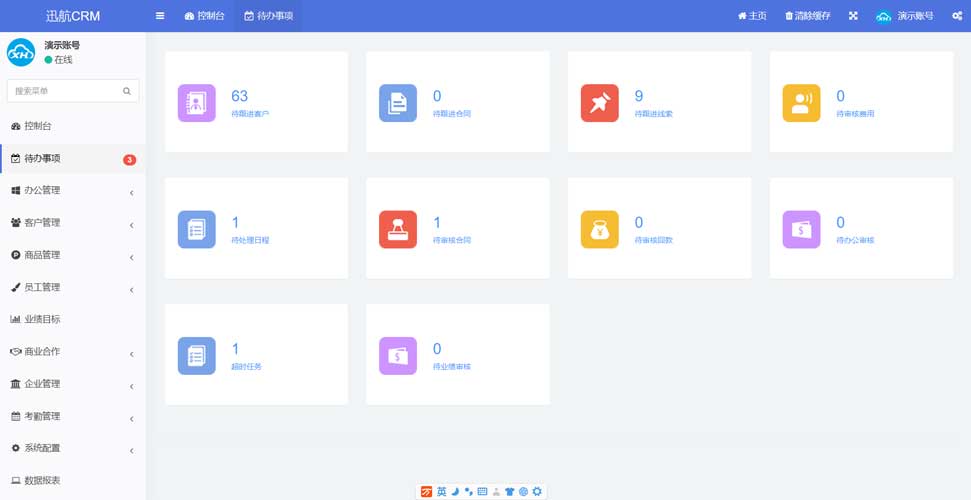Click the 主页 link in the header

(752, 16)
